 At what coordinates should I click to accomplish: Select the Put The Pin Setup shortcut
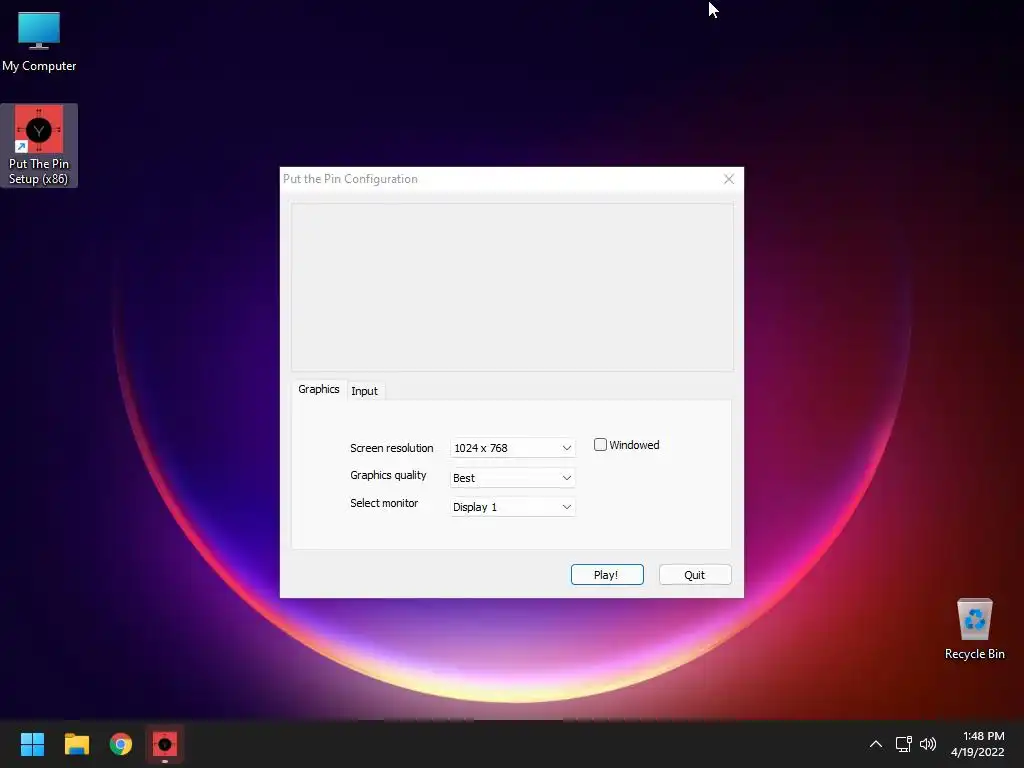pos(39,145)
